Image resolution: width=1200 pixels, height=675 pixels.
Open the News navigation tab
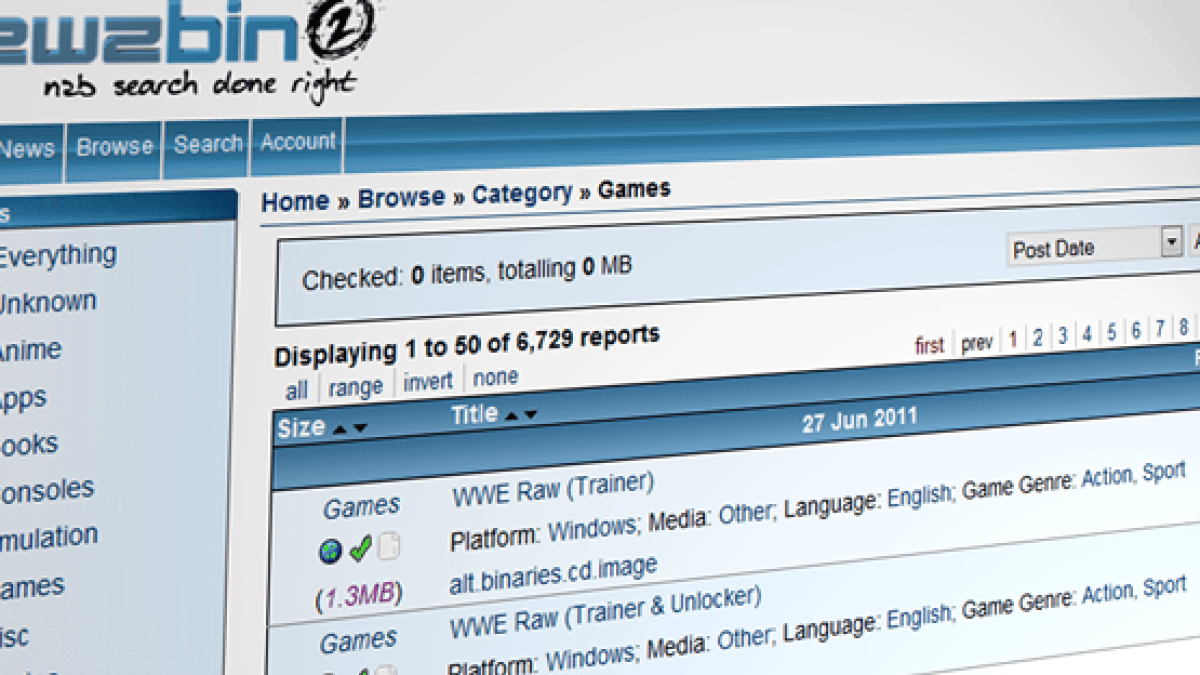pyautogui.click(x=27, y=150)
